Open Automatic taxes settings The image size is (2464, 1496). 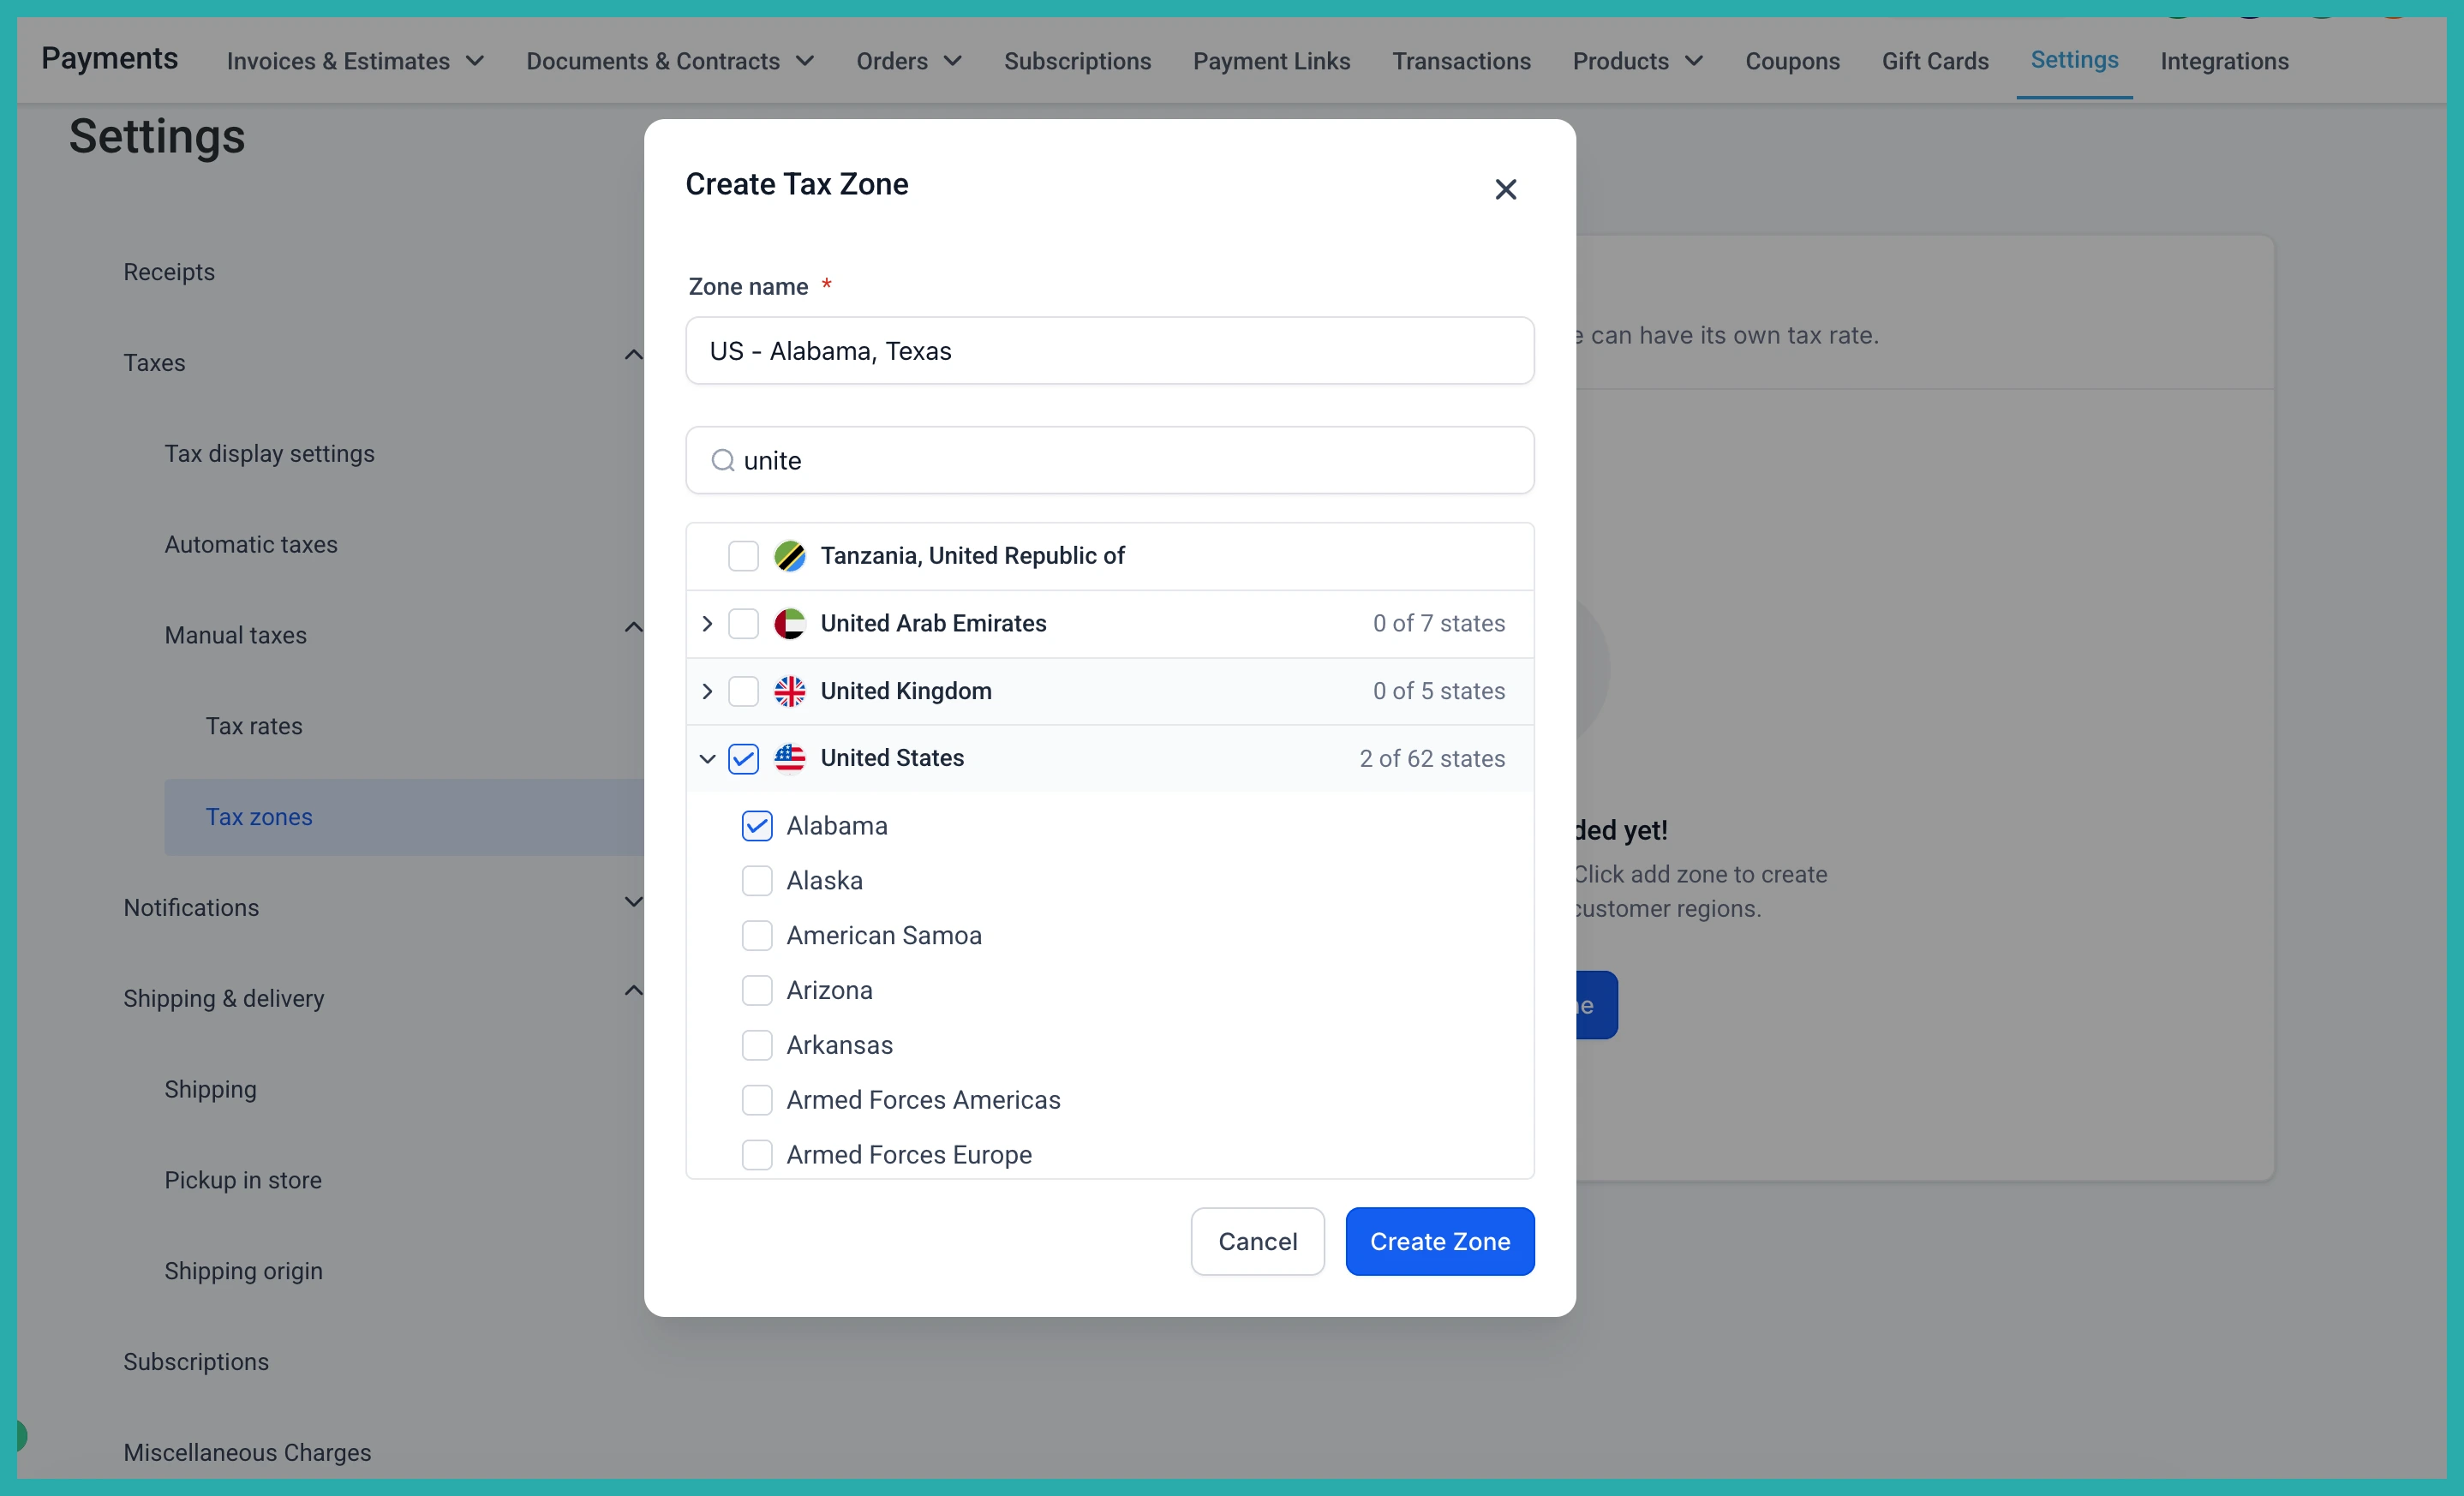point(251,544)
